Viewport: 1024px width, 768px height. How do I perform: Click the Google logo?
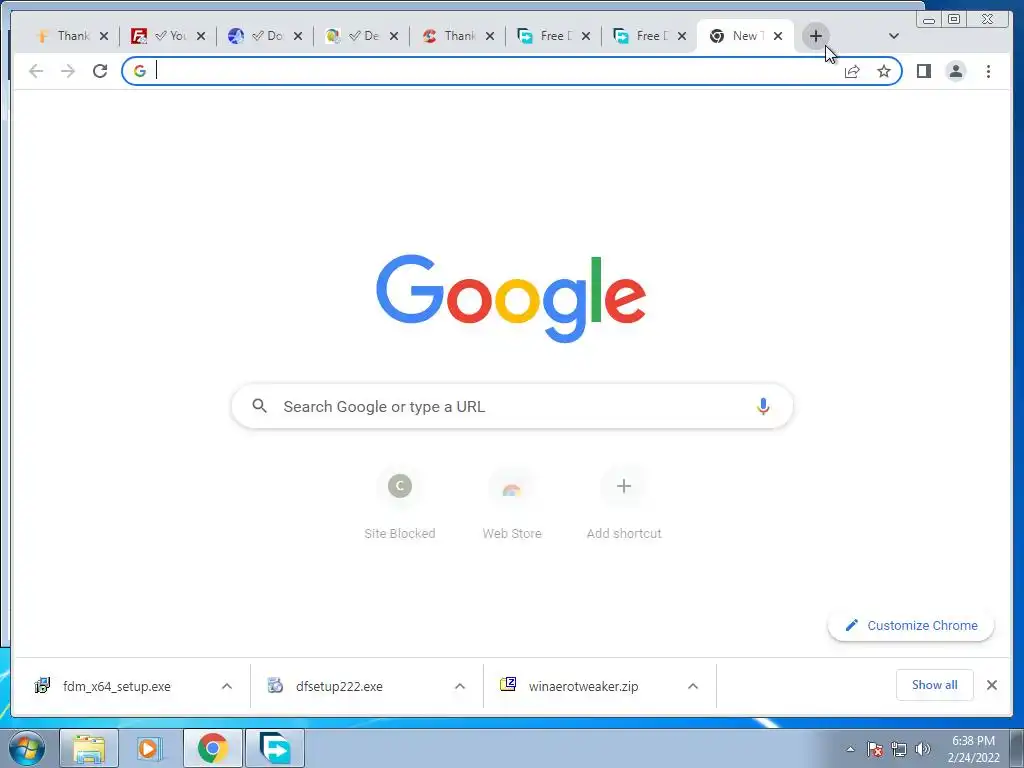point(511,298)
